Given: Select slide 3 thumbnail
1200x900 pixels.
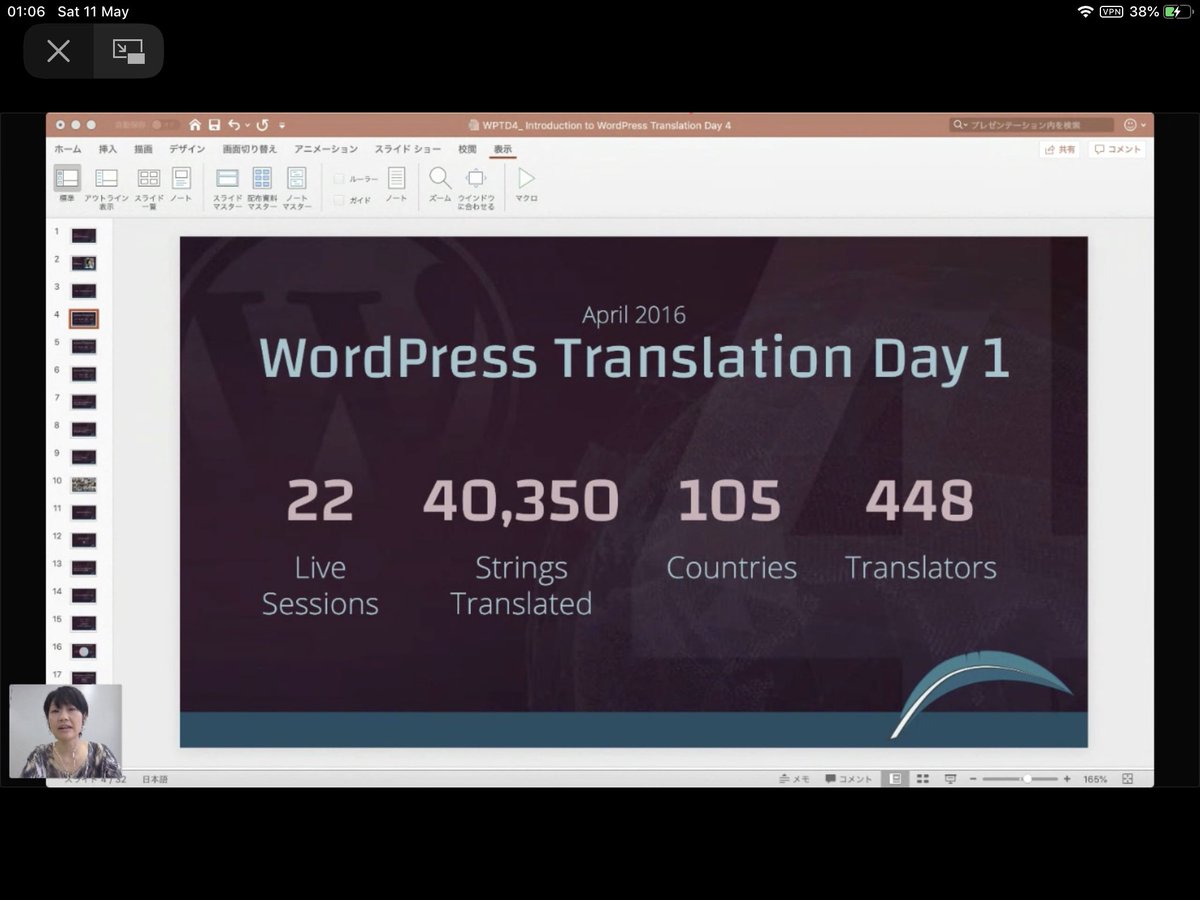Looking at the screenshot, I should (84, 291).
